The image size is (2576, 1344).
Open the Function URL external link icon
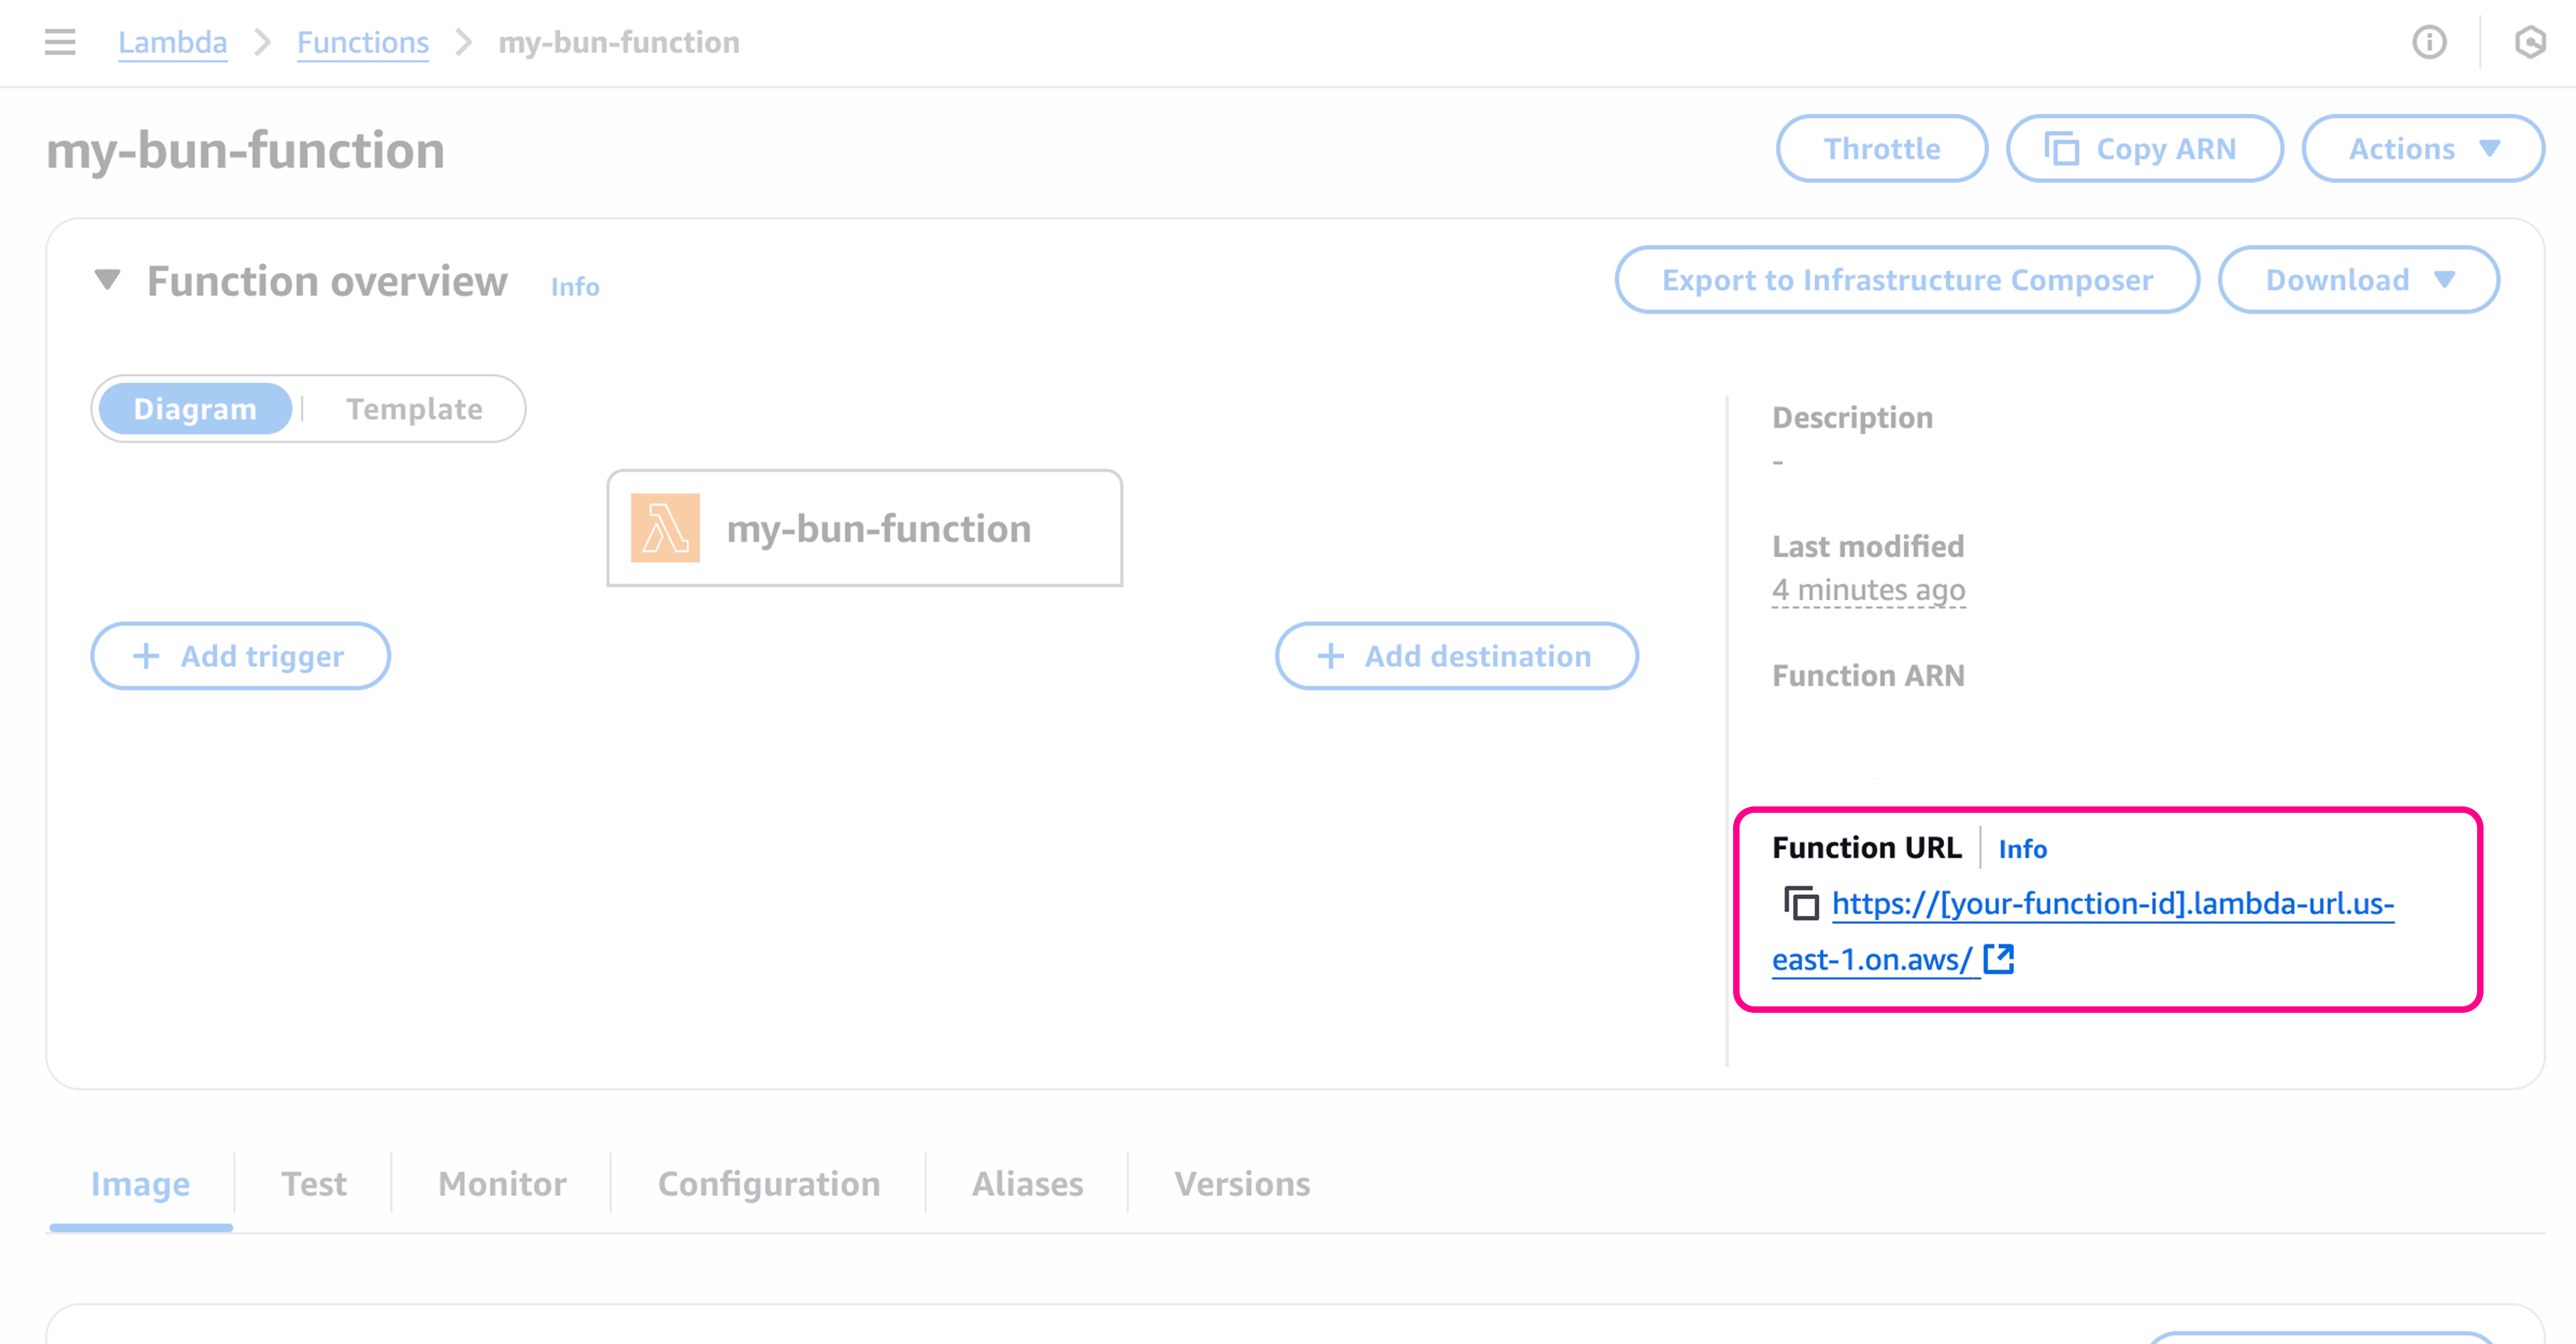click(1998, 959)
